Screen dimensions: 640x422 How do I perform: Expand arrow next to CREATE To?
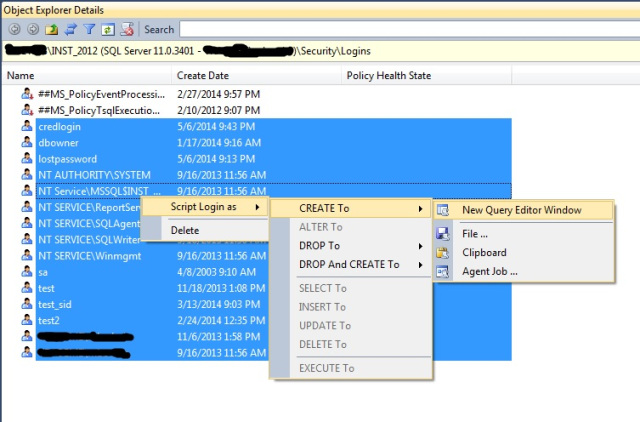point(420,209)
